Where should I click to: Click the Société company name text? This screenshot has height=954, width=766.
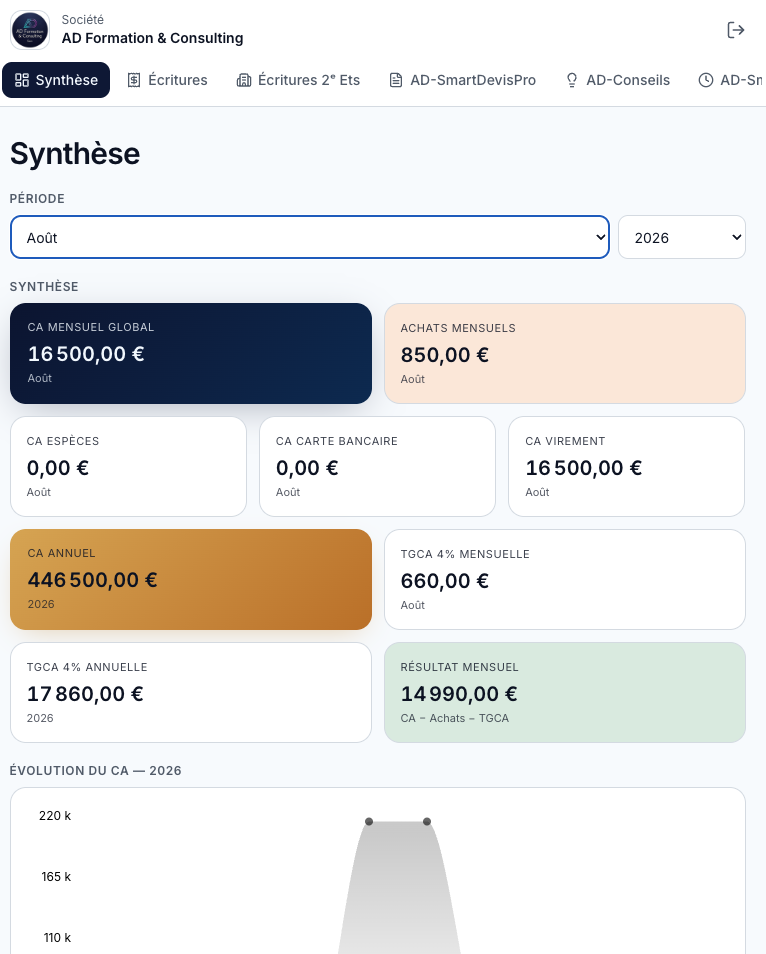coord(152,38)
